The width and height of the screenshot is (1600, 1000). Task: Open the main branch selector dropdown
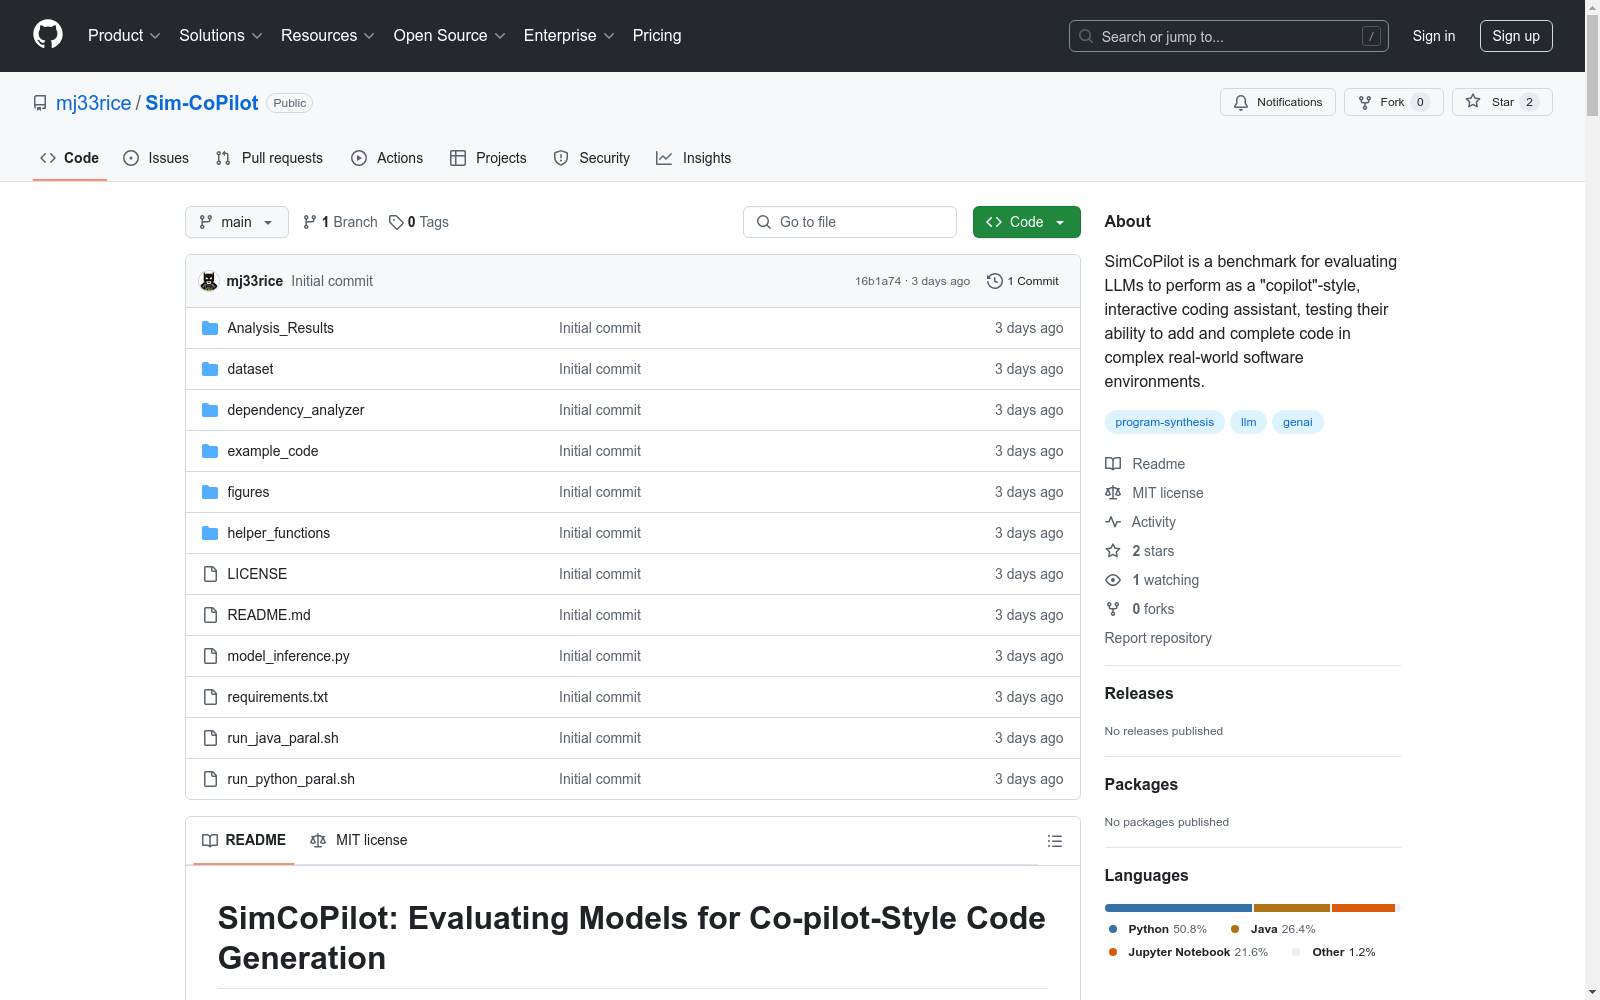237,222
